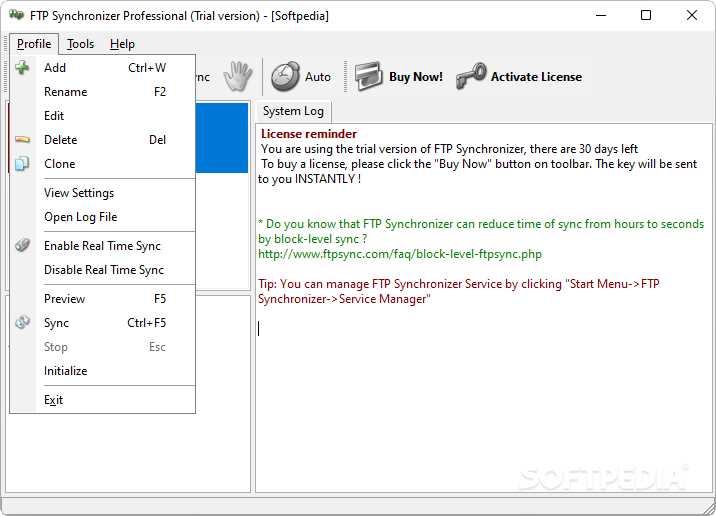Select Preview in the Profile menu
Viewport: 716px width, 516px height.
pos(103,299)
